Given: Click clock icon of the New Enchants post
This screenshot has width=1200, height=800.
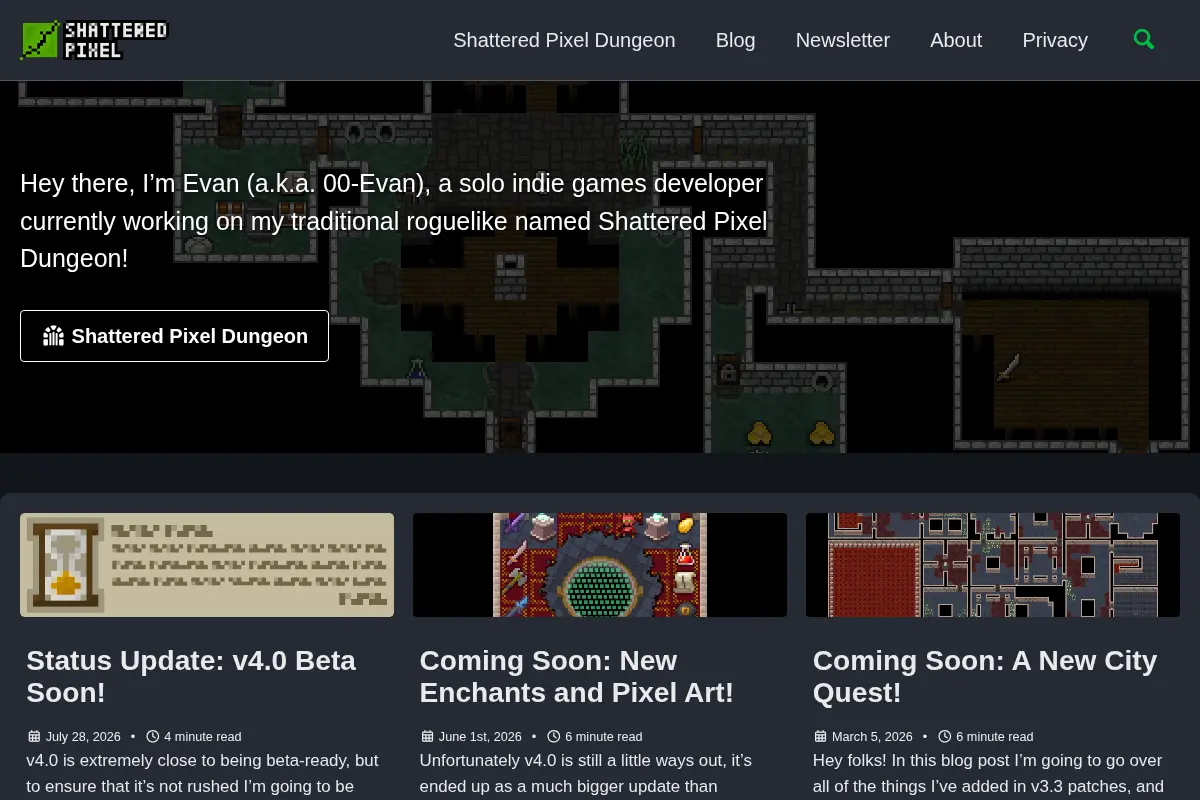Looking at the screenshot, I should click(x=554, y=736).
